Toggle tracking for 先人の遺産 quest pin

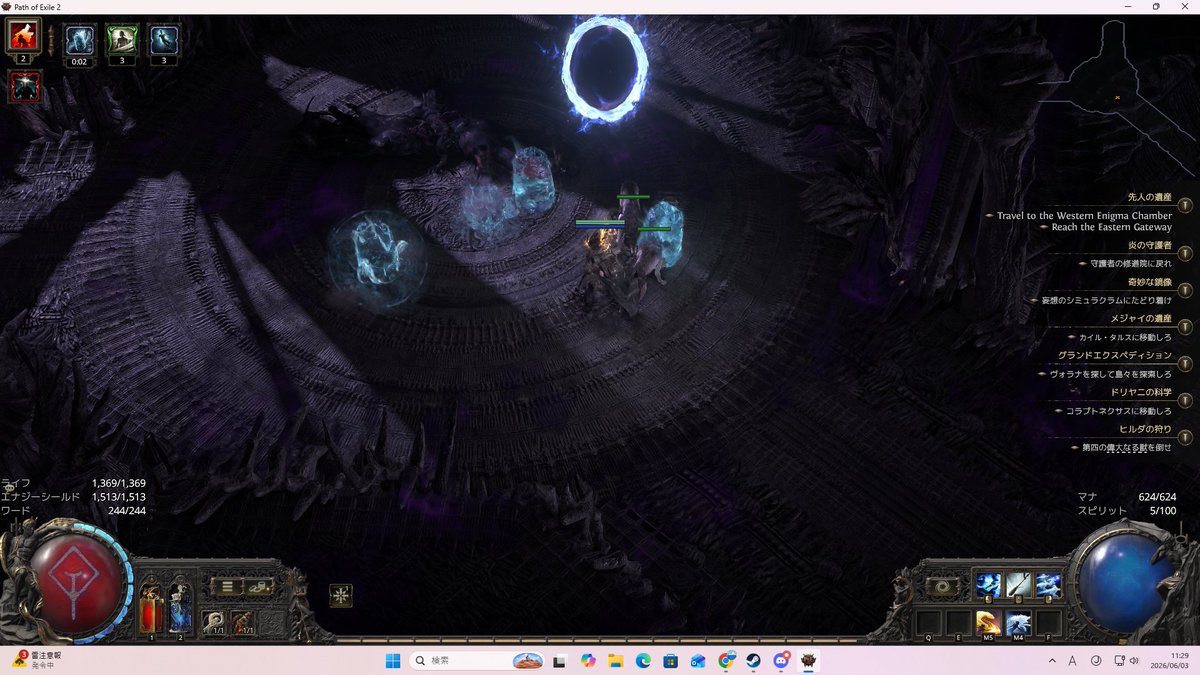[x=1185, y=204]
